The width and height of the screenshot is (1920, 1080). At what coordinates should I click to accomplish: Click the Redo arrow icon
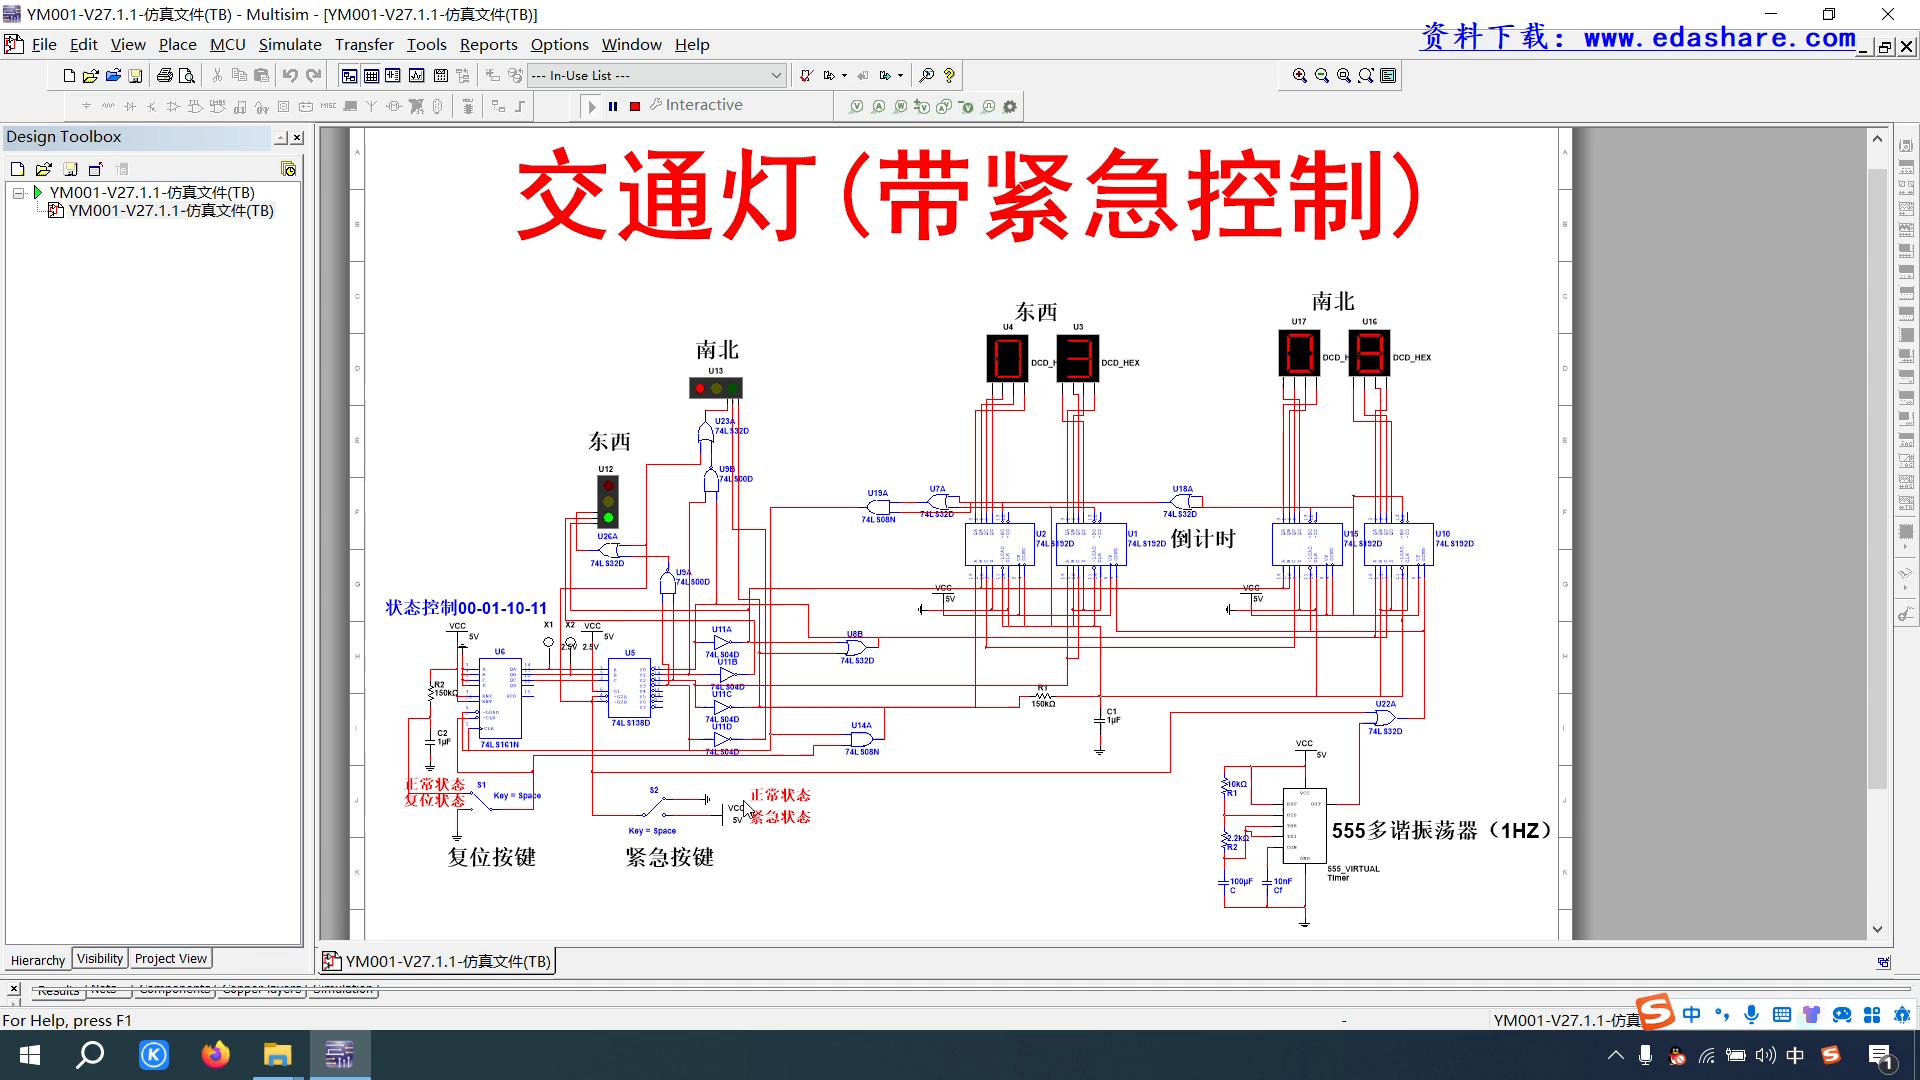pos(313,75)
